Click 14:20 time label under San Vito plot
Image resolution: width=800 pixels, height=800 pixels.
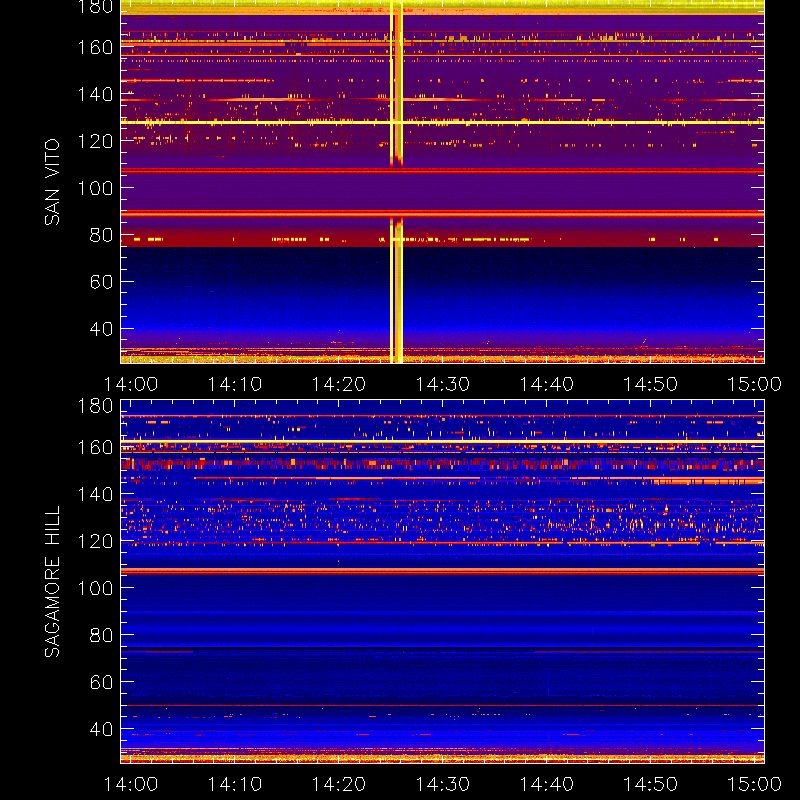click(339, 384)
